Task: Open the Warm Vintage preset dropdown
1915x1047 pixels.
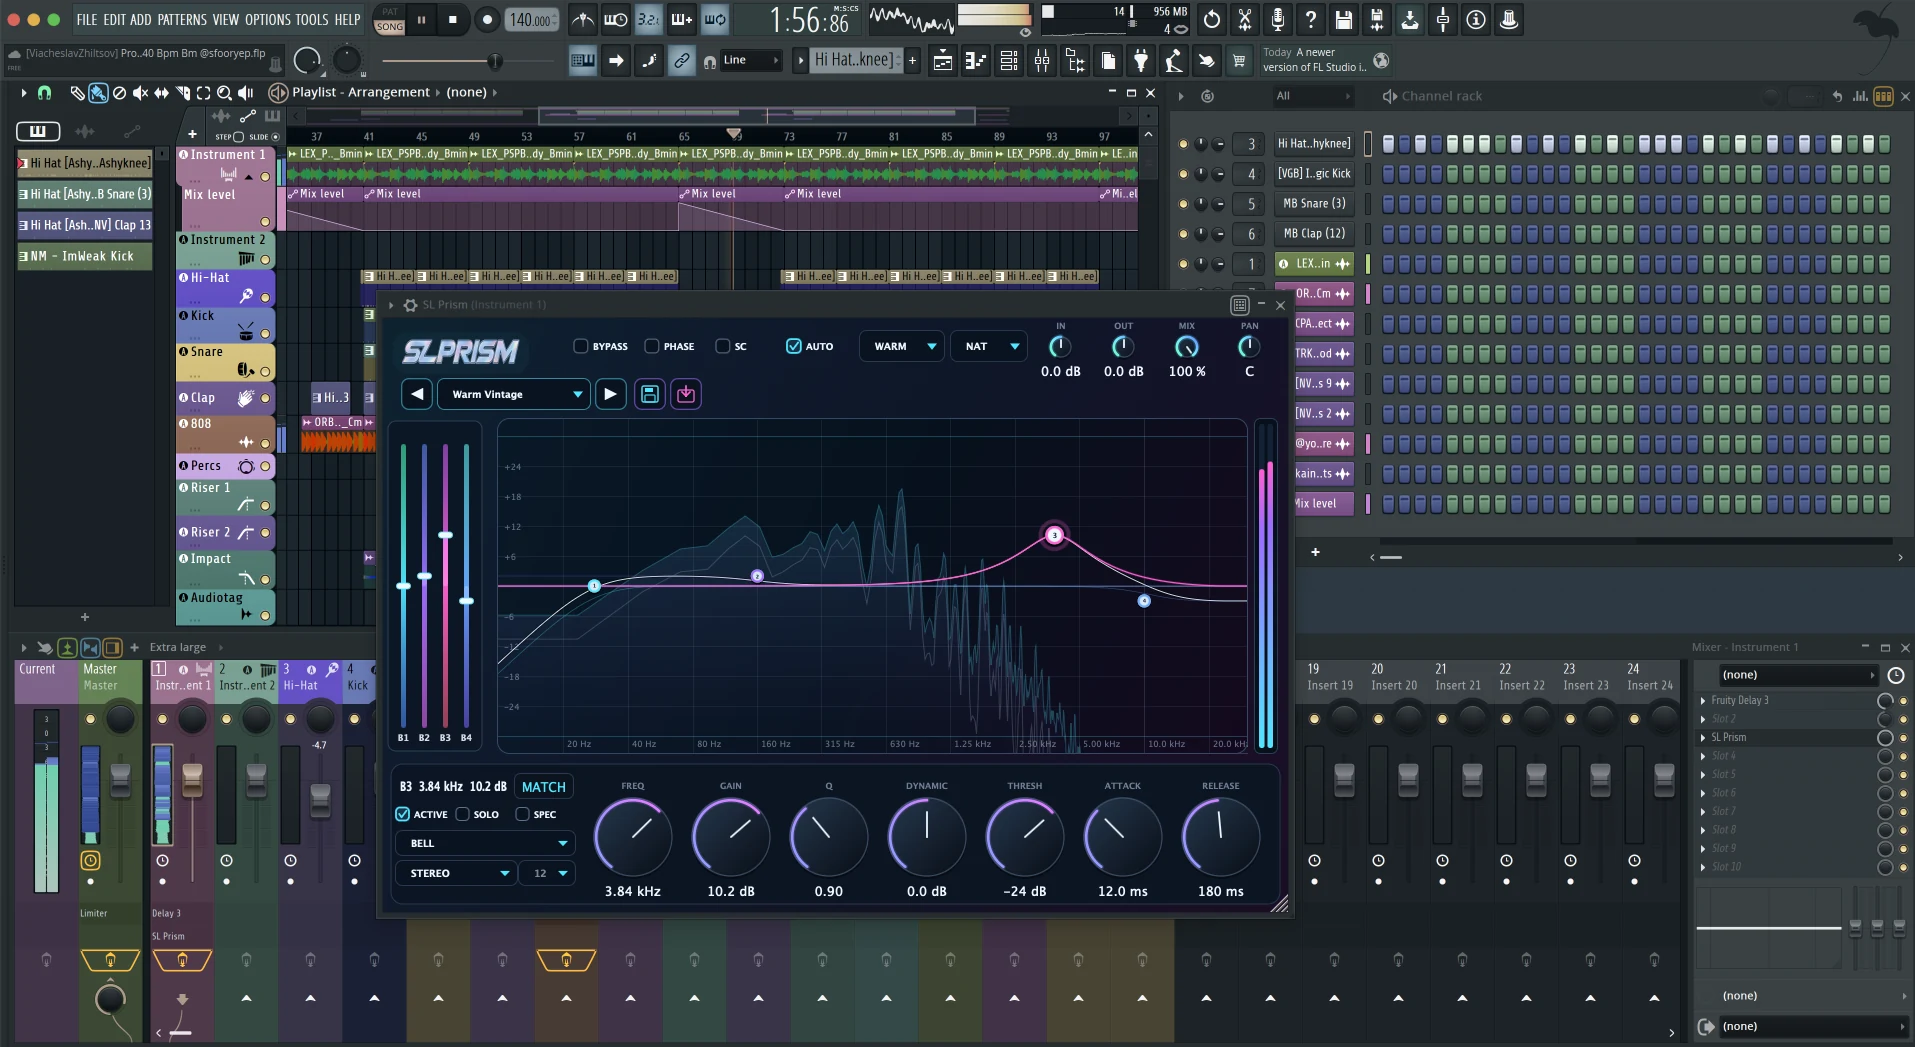Action: pos(513,394)
